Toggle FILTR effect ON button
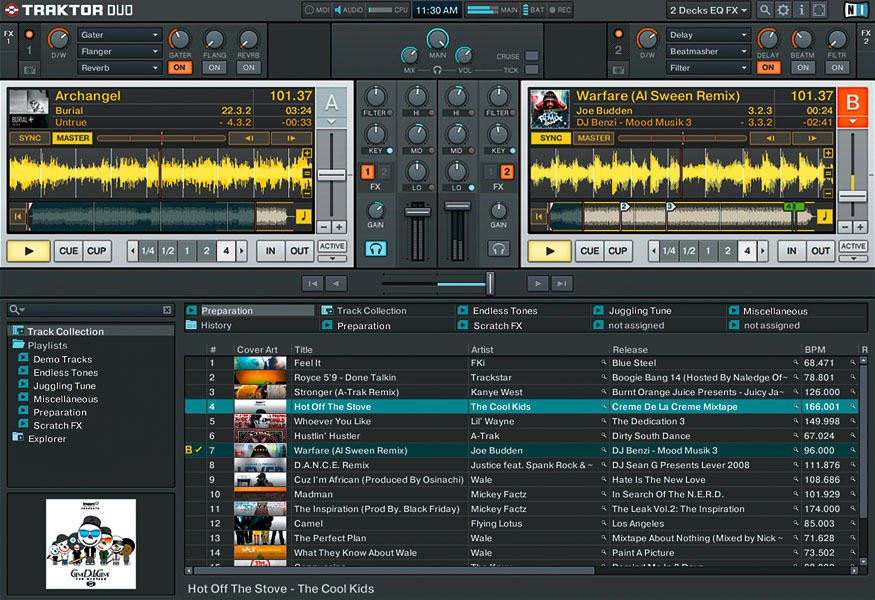Screen dimensions: 875x600 point(837,68)
